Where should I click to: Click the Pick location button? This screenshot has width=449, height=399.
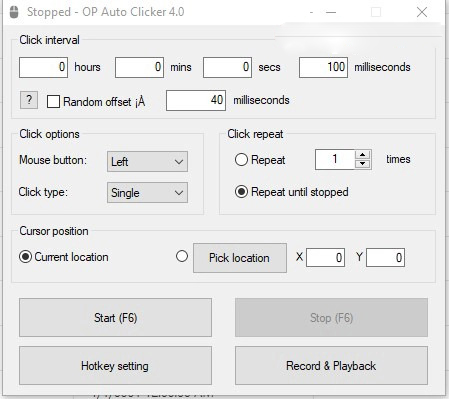pyautogui.click(x=240, y=258)
